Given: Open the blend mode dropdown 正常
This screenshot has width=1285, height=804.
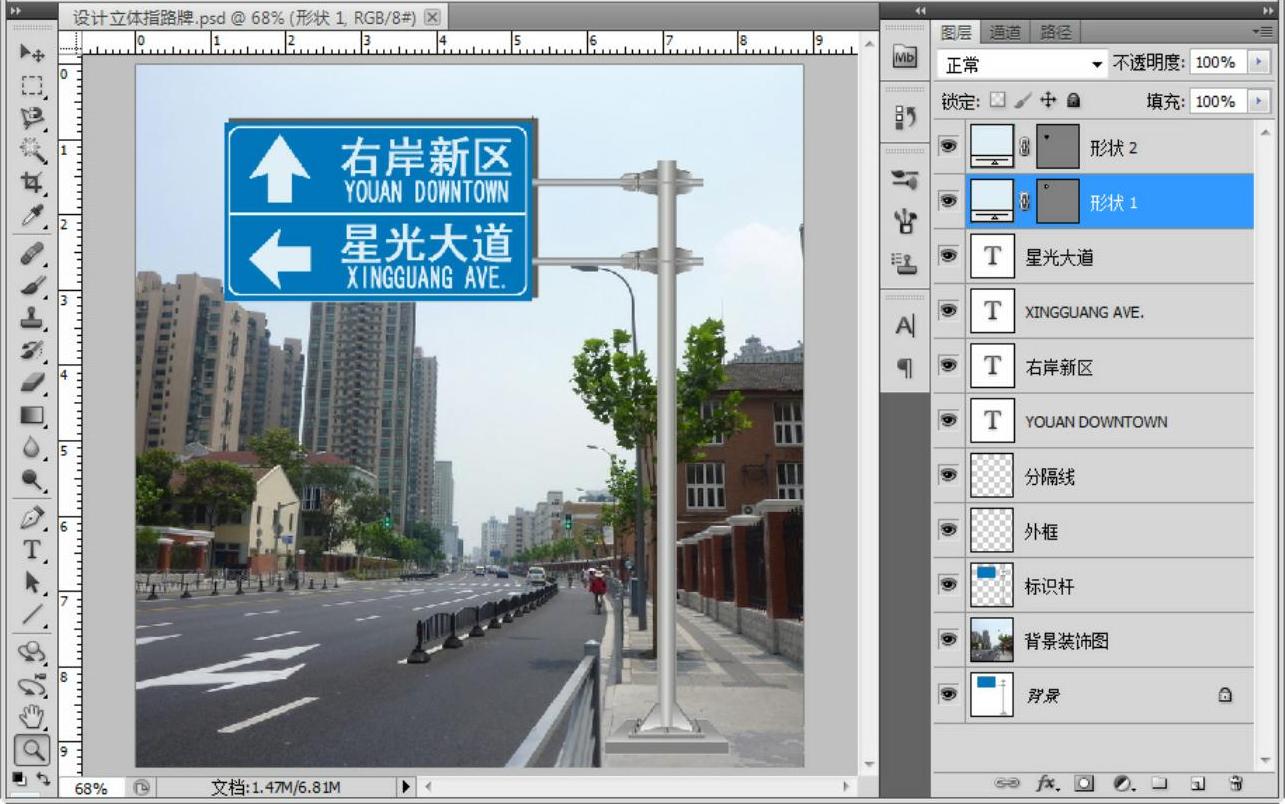Looking at the screenshot, I should pos(1023,64).
